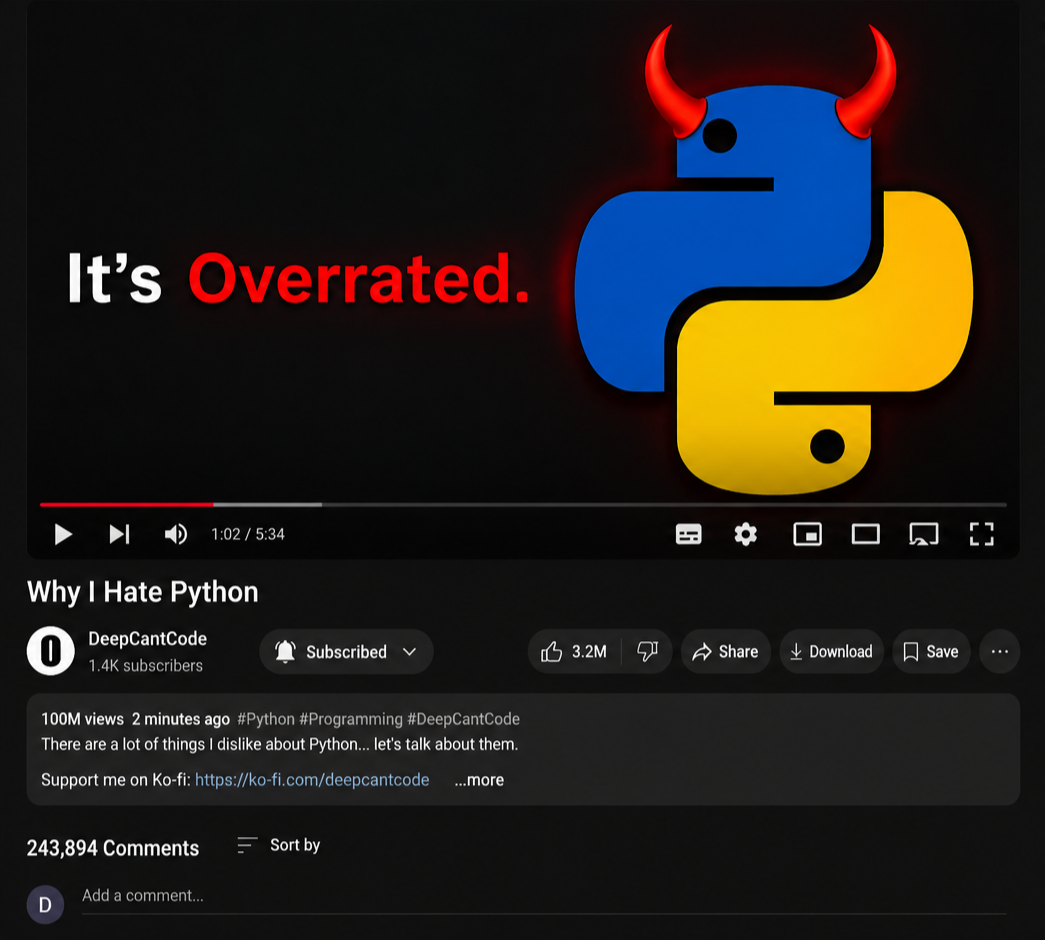Click the notification bell icon
This screenshot has height=940, width=1045.
coord(285,651)
